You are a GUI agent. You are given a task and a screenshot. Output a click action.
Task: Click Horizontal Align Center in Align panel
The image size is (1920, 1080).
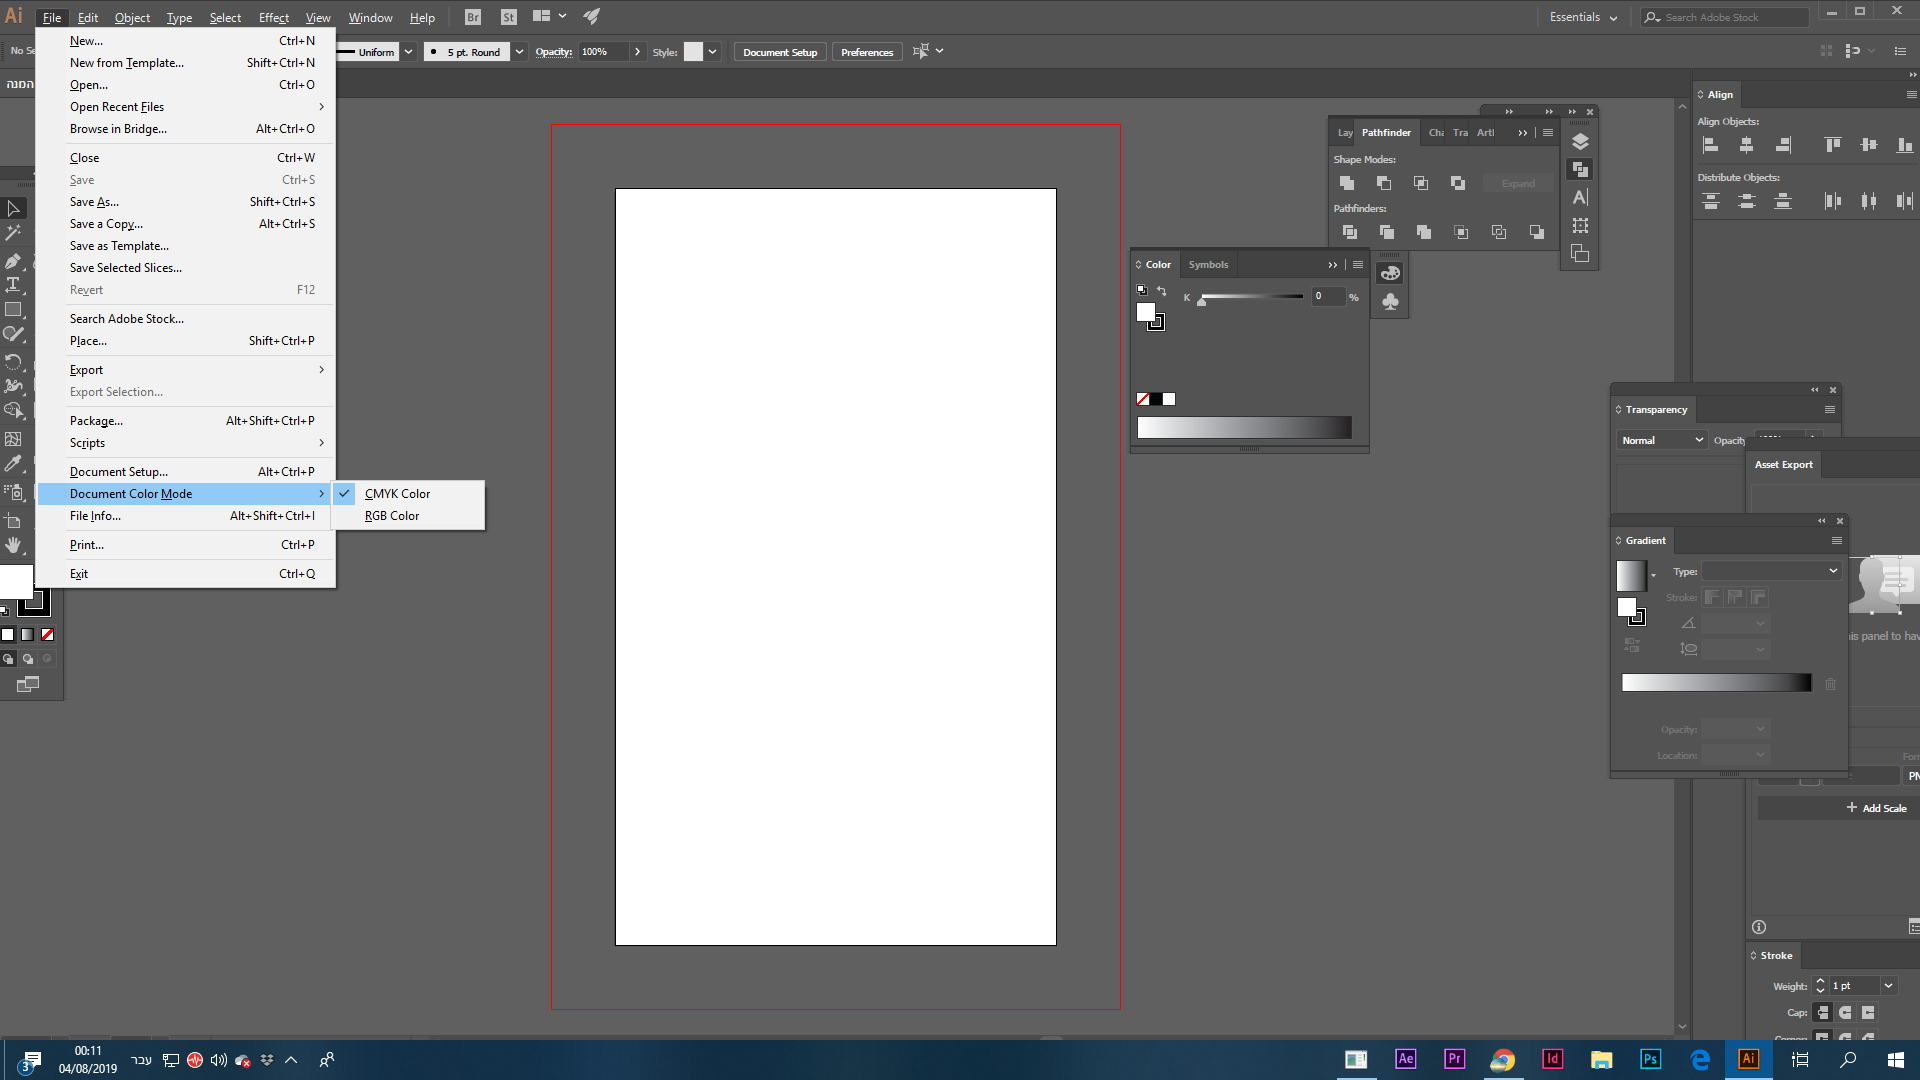pyautogui.click(x=1747, y=144)
